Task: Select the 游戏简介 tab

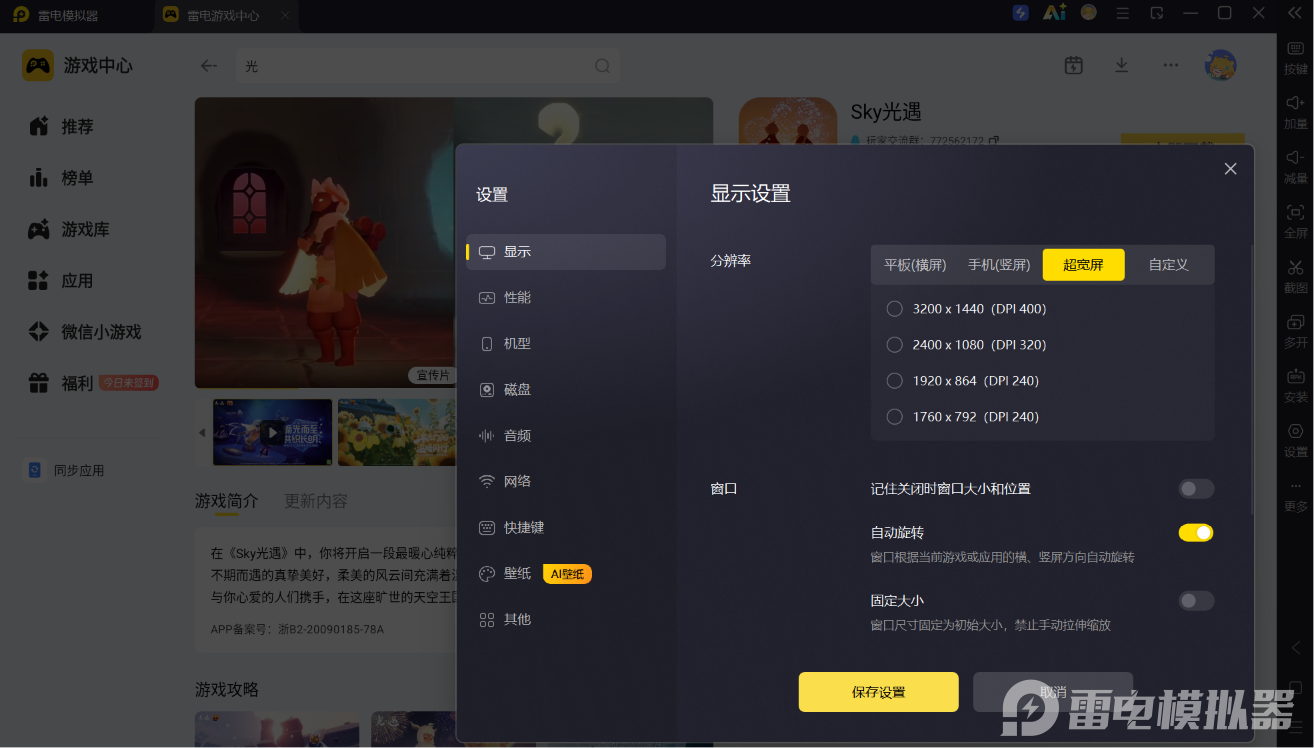Action: (x=226, y=501)
